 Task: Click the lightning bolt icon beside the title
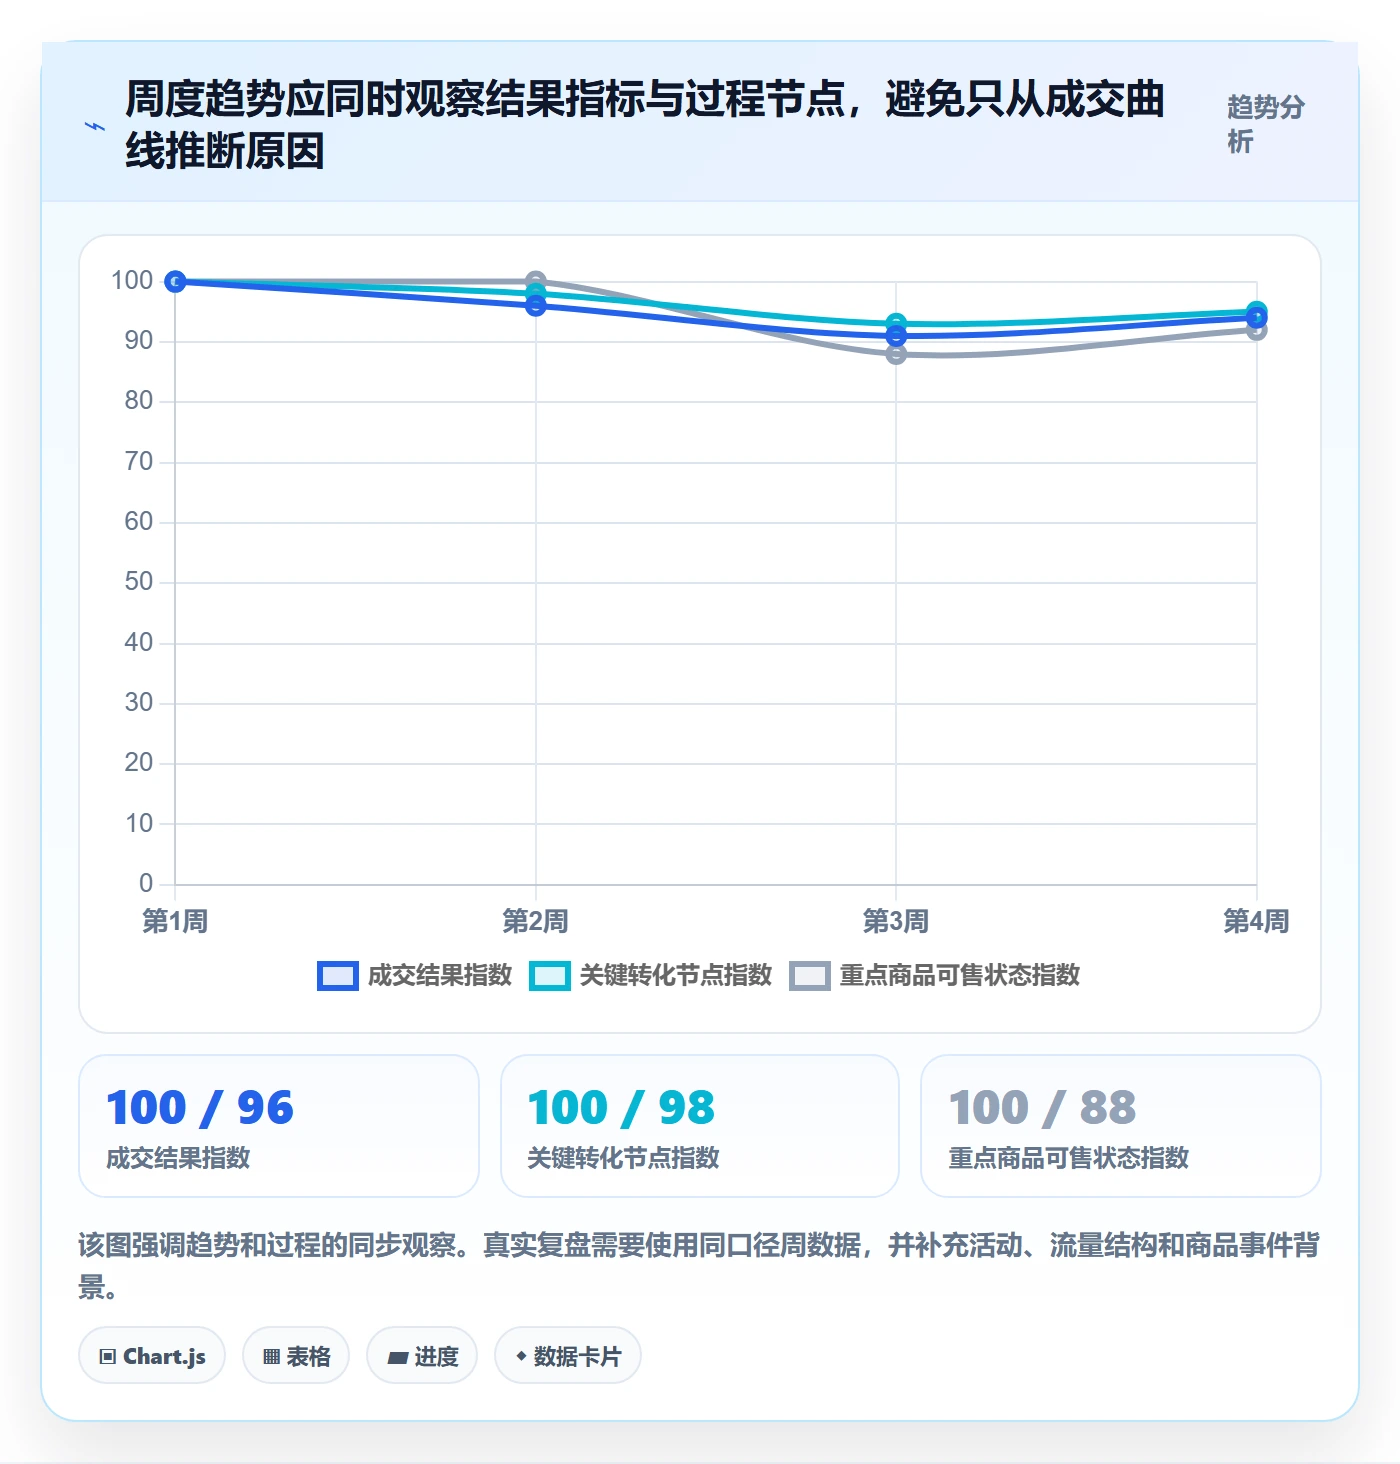94,126
